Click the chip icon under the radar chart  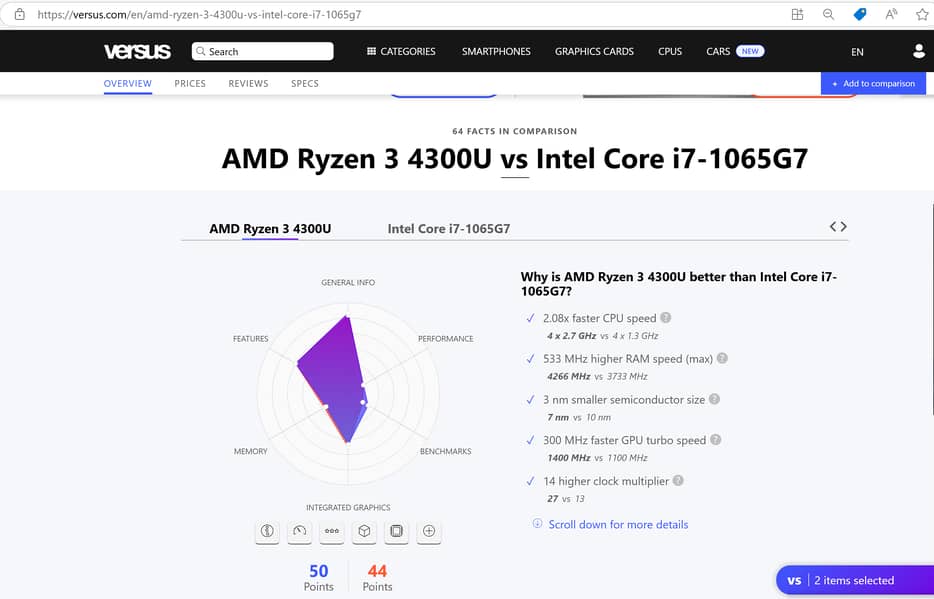pos(397,531)
